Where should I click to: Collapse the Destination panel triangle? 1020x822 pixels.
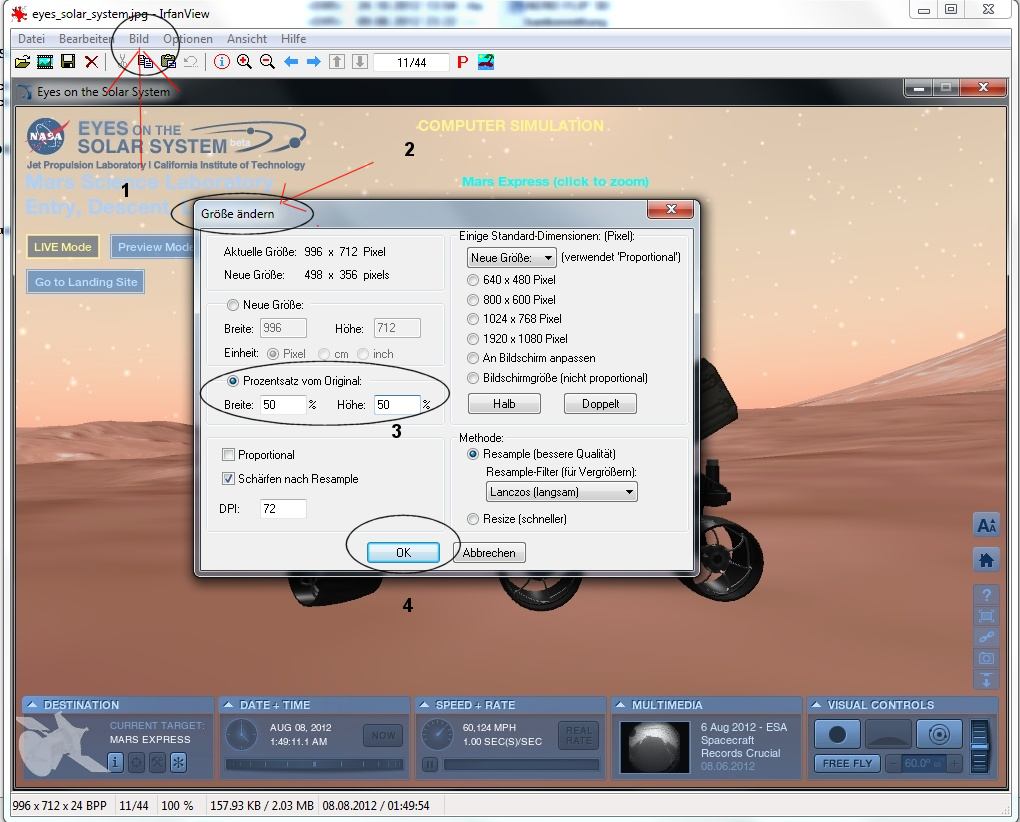pos(31,705)
